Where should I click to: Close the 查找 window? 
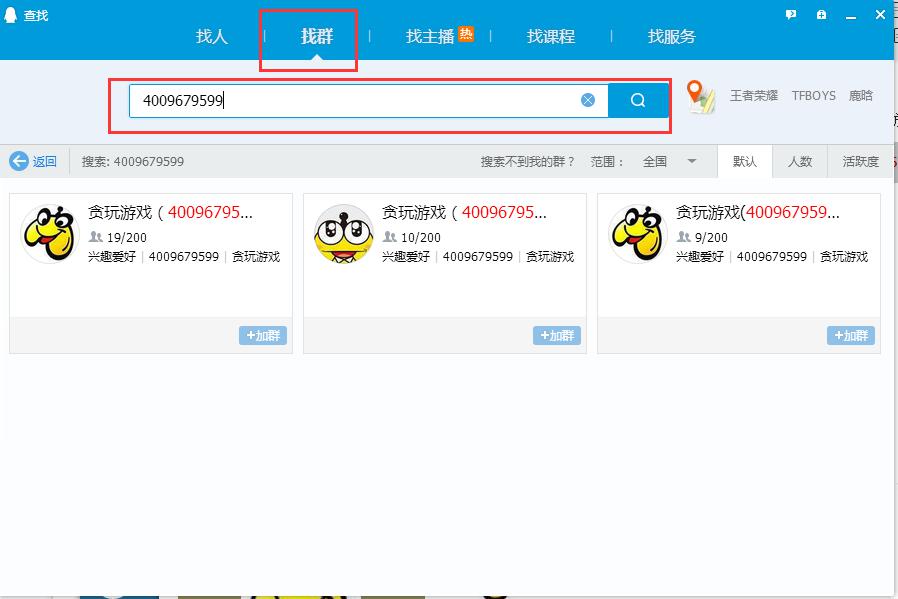click(880, 15)
